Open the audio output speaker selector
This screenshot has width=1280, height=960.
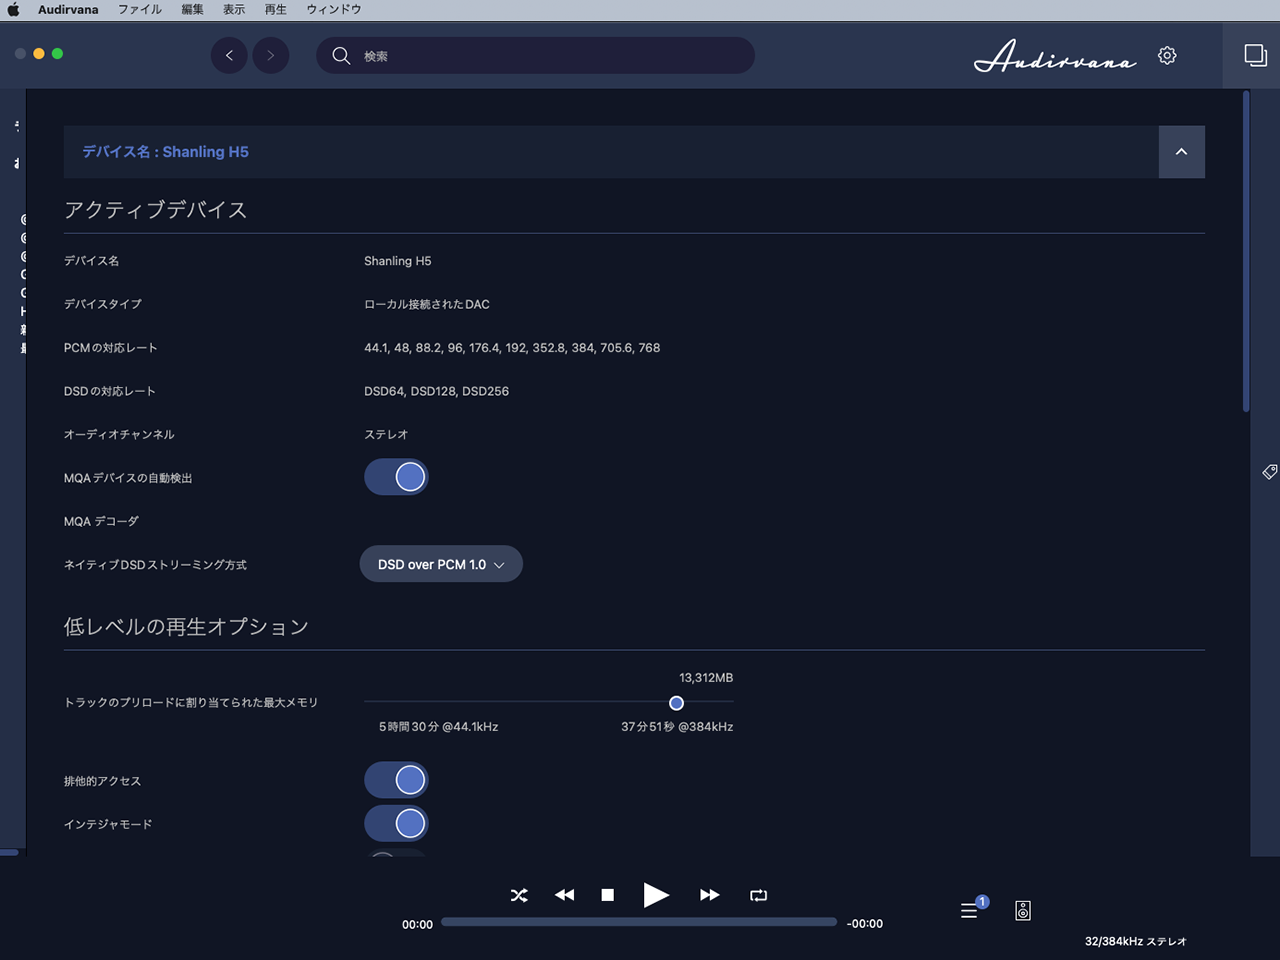[1023, 910]
